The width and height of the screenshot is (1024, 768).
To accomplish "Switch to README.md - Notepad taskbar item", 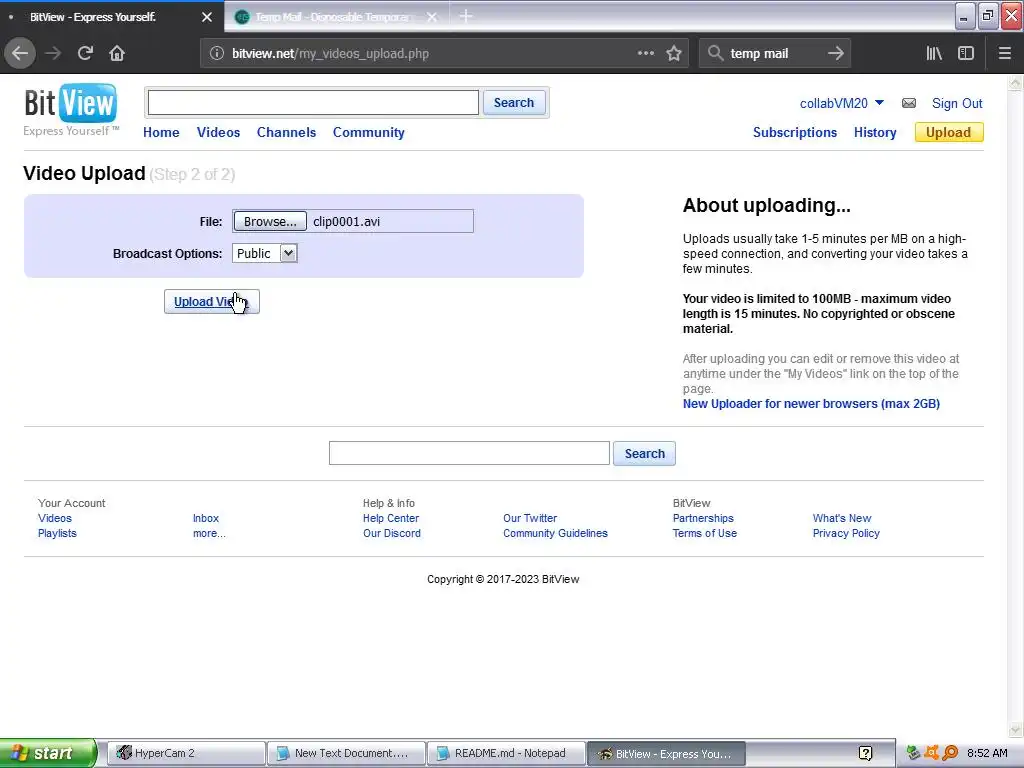I will (x=507, y=754).
